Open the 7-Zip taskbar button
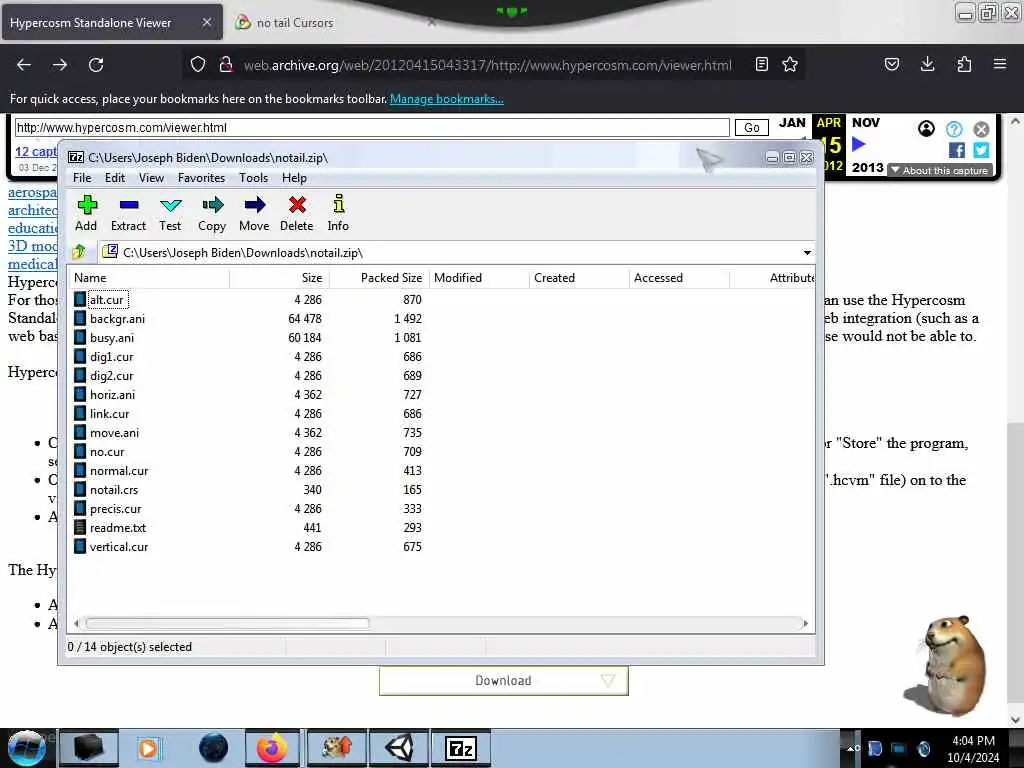 click(x=460, y=748)
